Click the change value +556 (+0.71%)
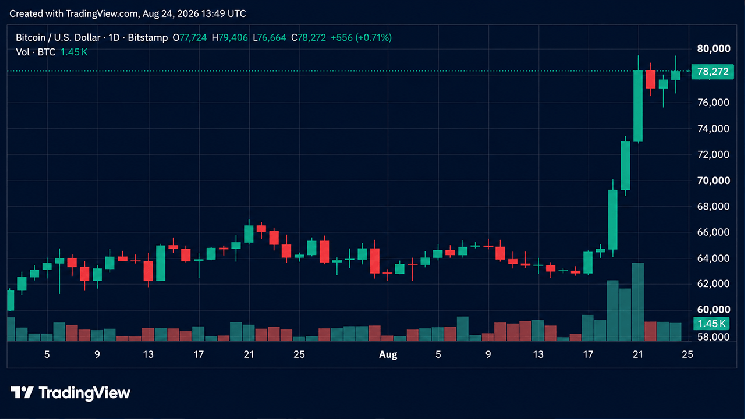This screenshot has width=745, height=419. tap(361, 38)
